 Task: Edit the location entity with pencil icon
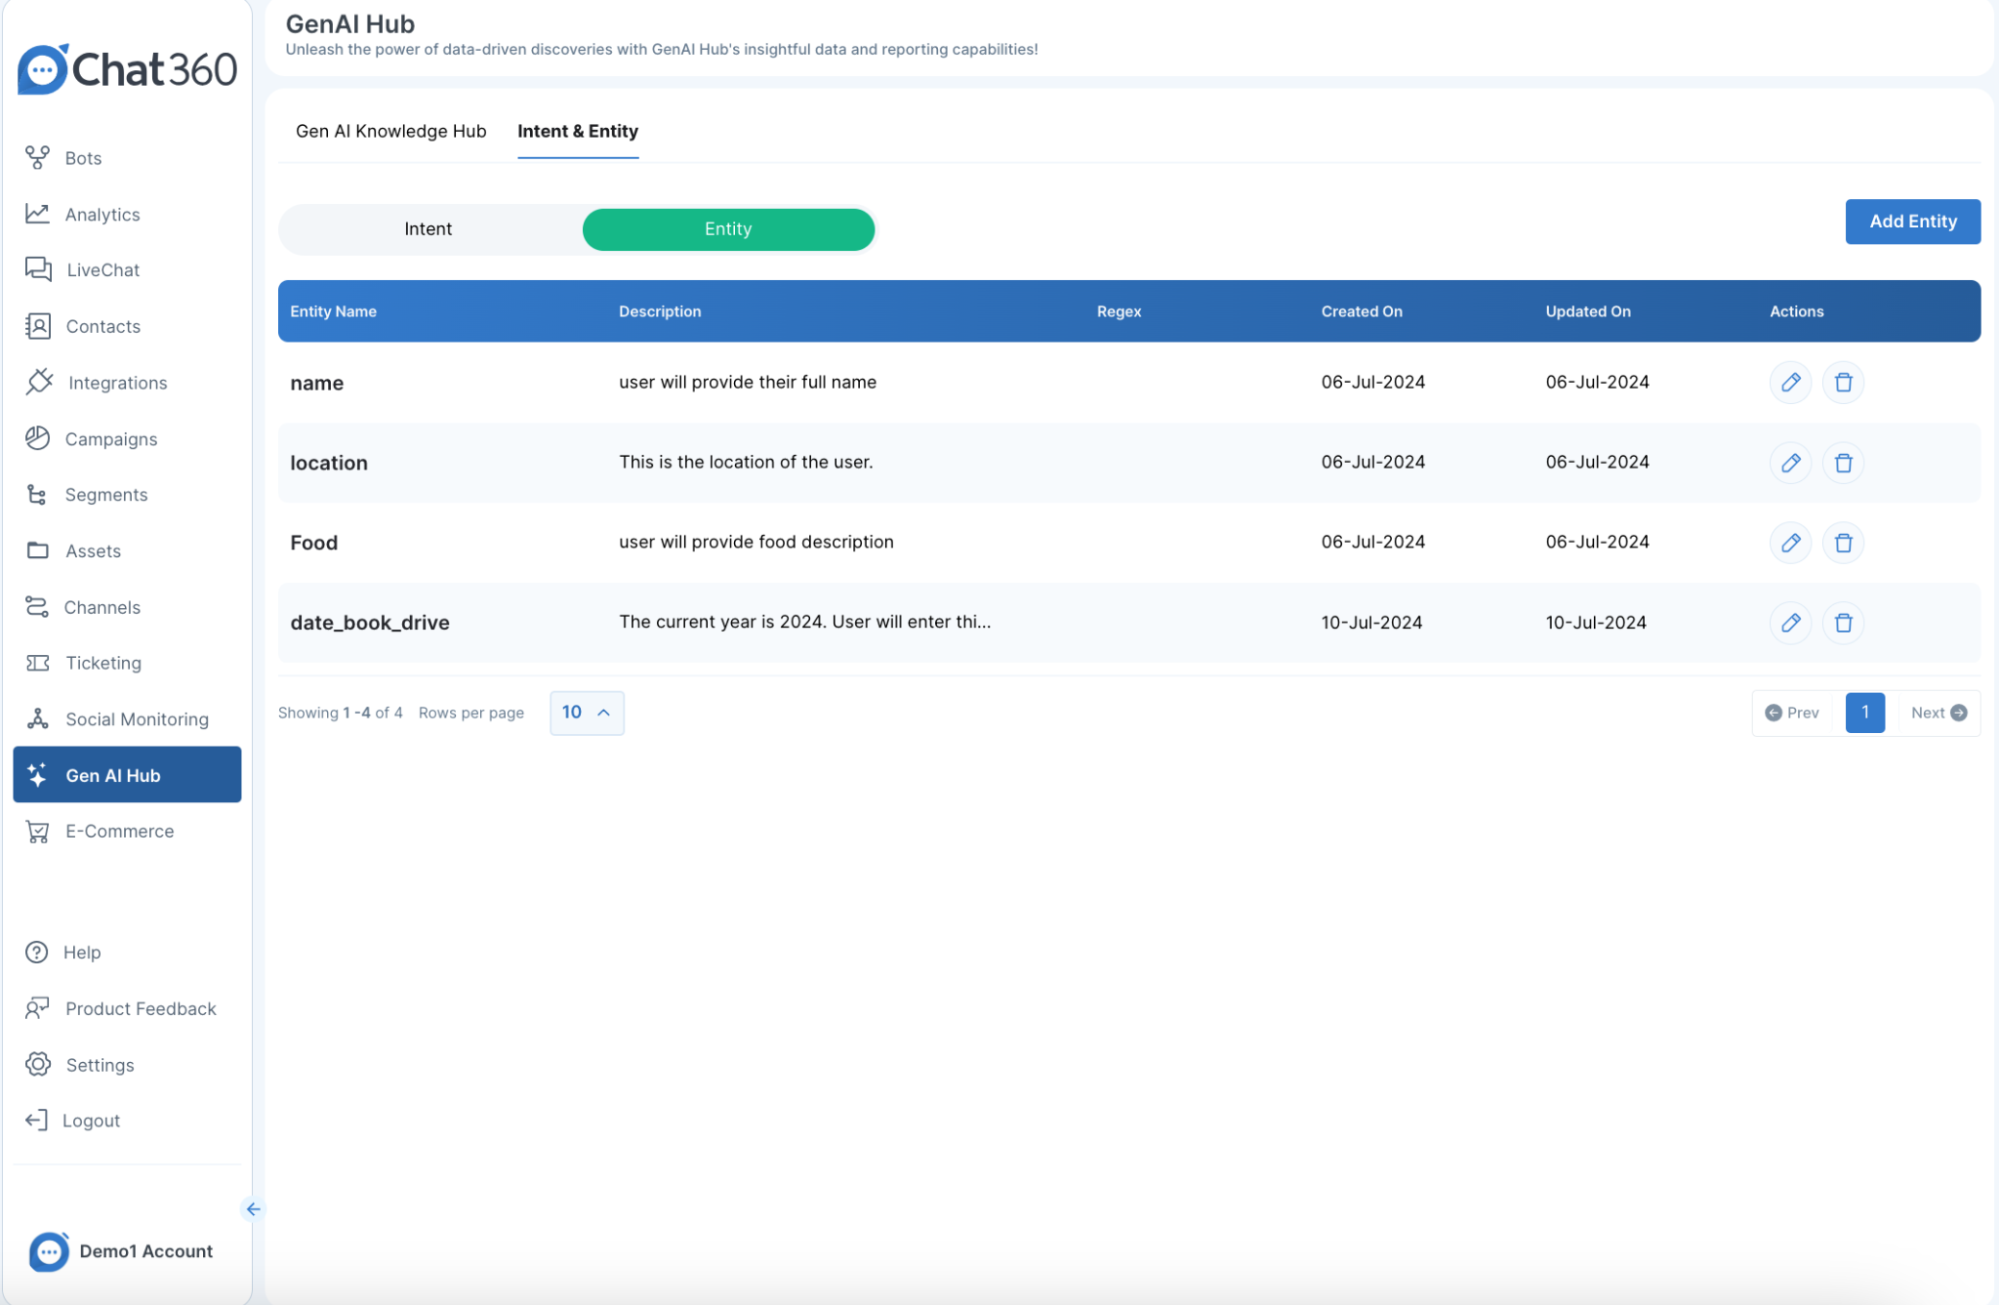1791,463
